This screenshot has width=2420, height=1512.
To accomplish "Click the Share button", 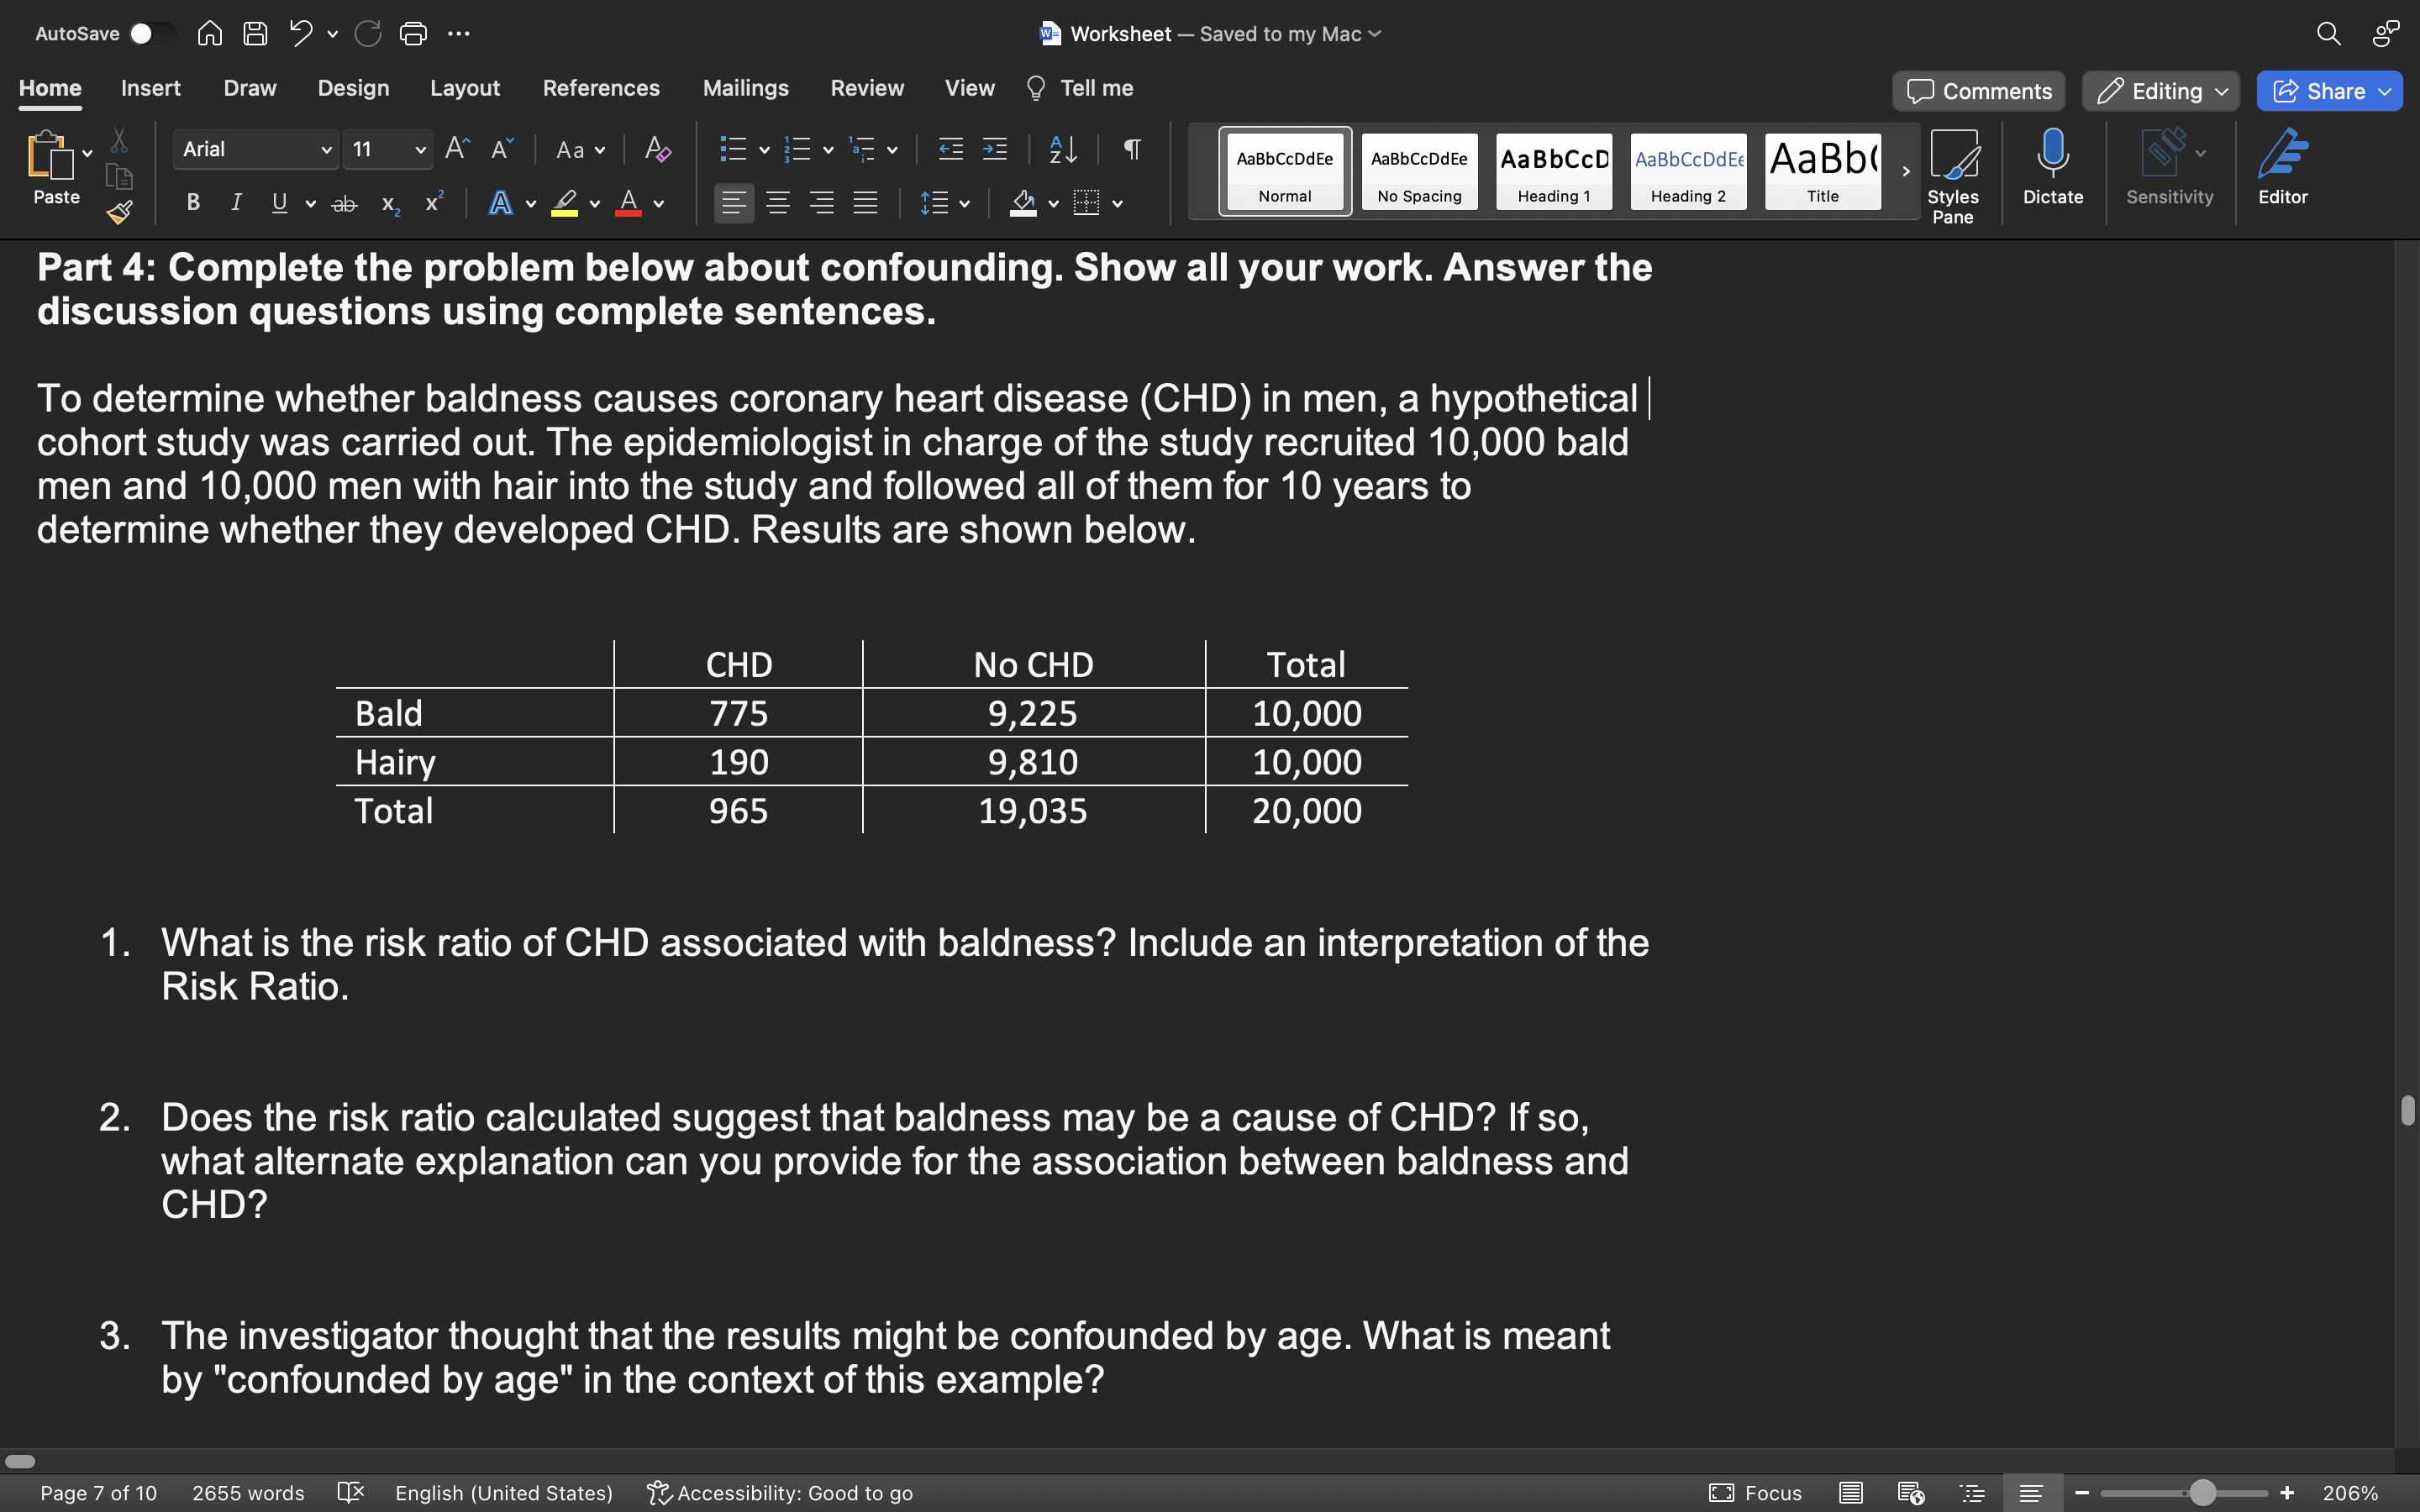I will [x=2328, y=90].
